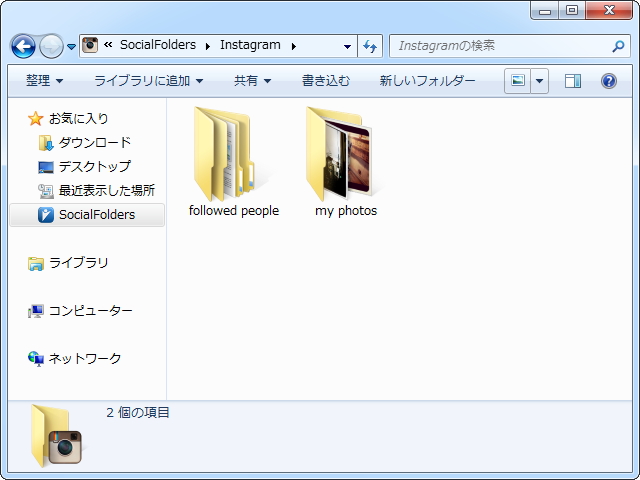Select the followed people folder icon
Image resolution: width=640 pixels, height=480 pixels.
(x=225, y=154)
